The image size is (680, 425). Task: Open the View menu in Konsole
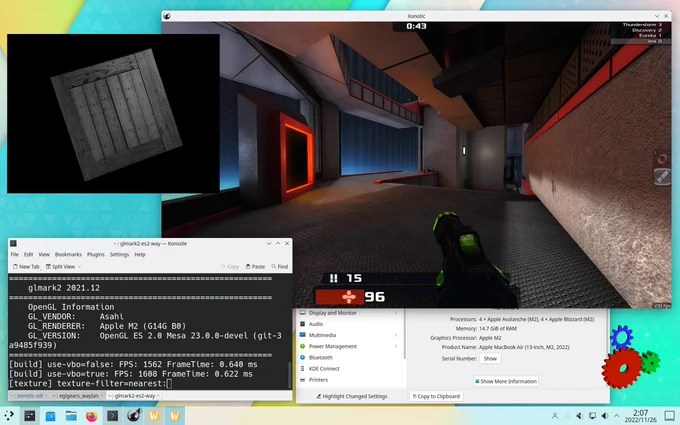[44, 255]
